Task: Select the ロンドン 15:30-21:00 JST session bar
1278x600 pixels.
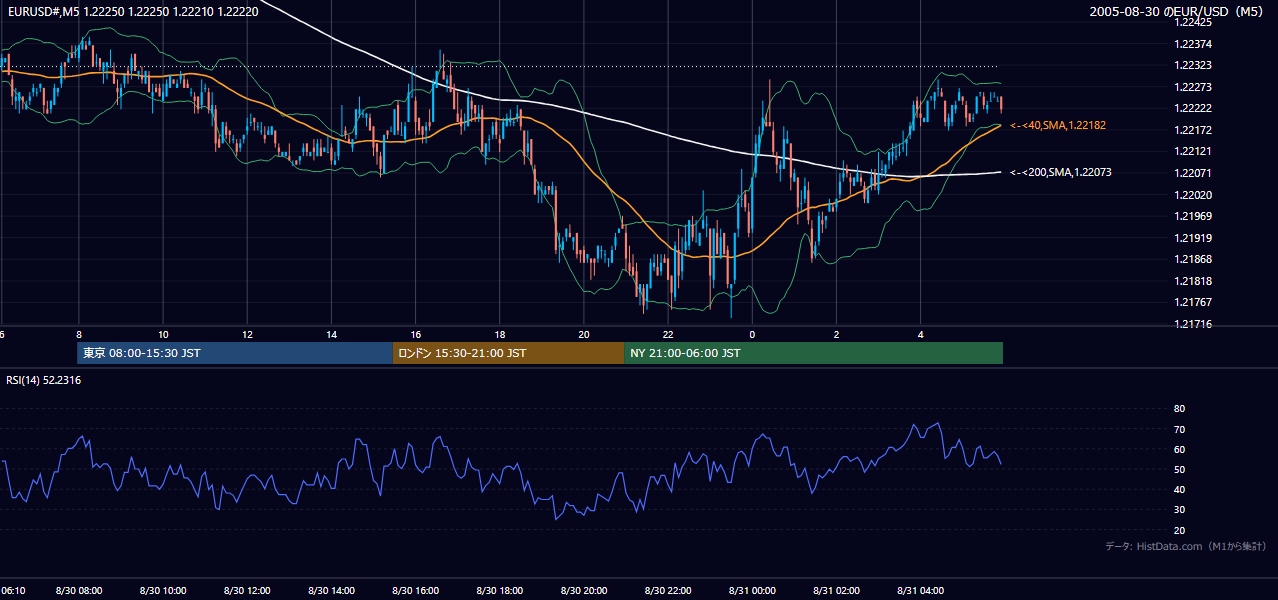Action: 508,353
